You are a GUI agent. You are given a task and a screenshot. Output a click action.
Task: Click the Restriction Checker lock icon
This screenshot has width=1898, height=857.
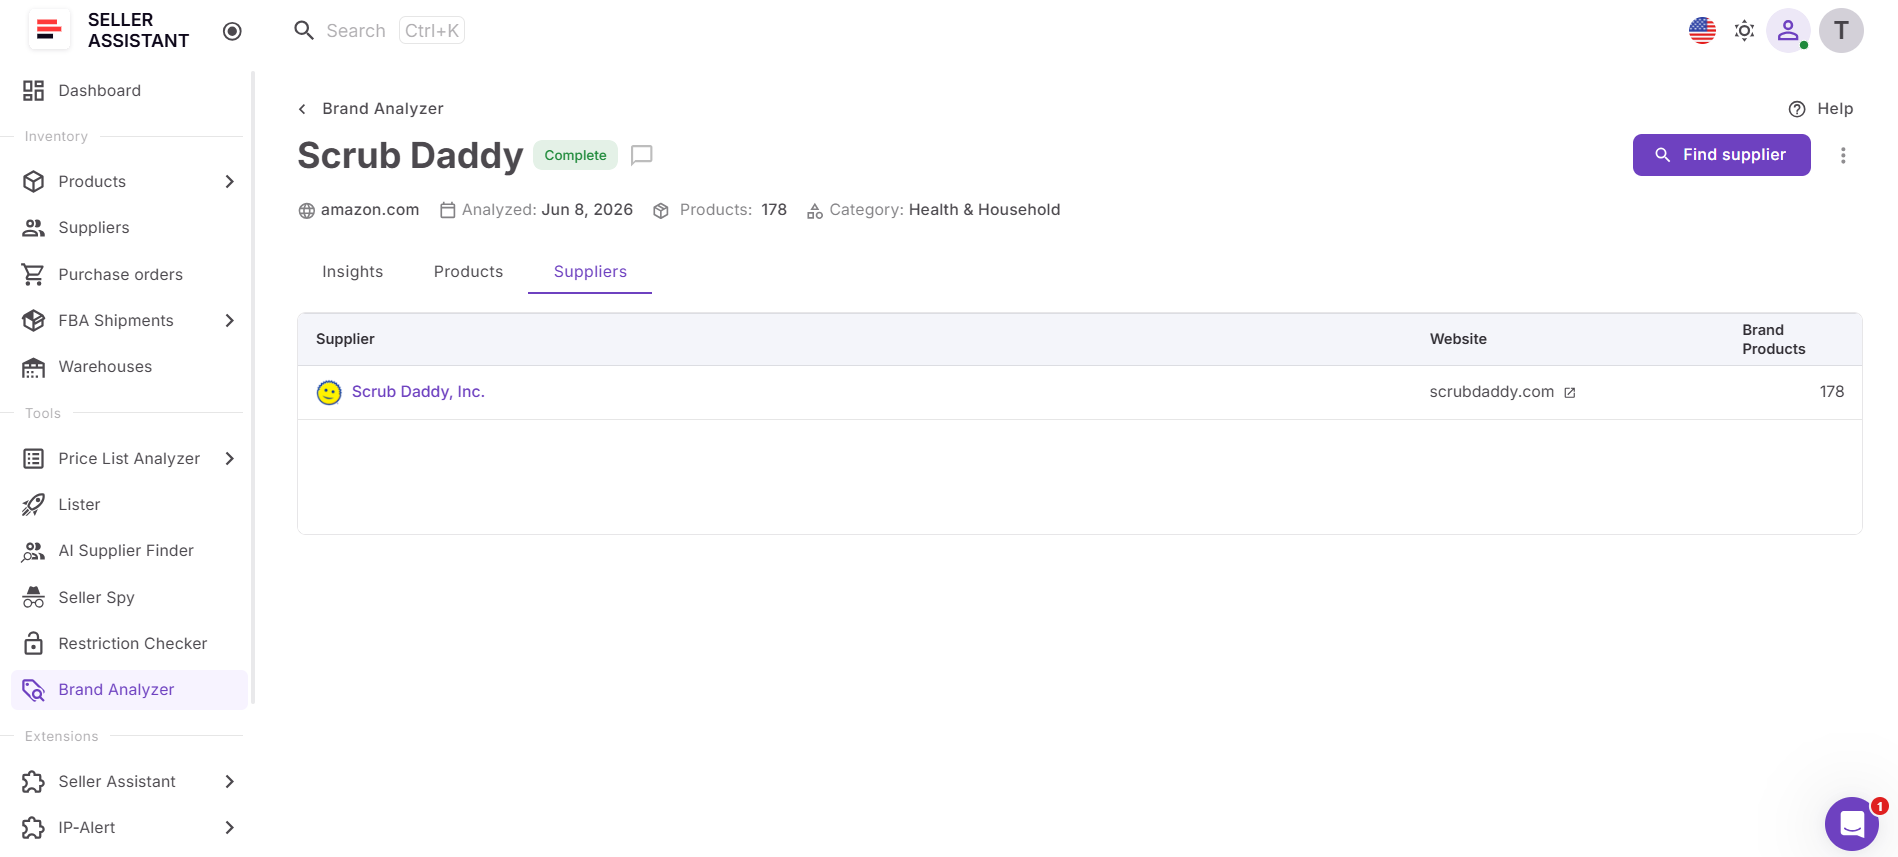(34, 644)
